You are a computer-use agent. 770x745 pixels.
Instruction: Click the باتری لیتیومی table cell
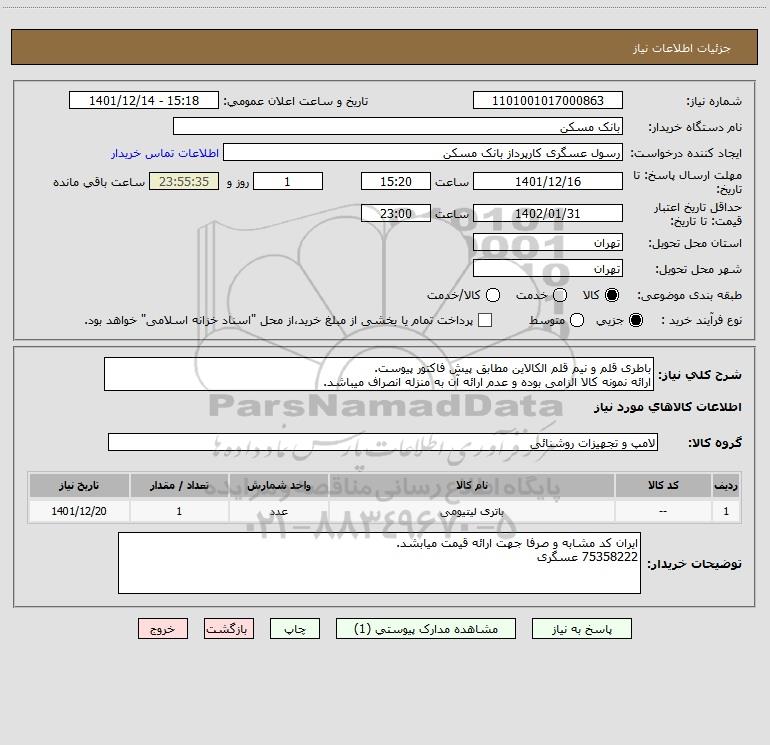tap(472, 511)
